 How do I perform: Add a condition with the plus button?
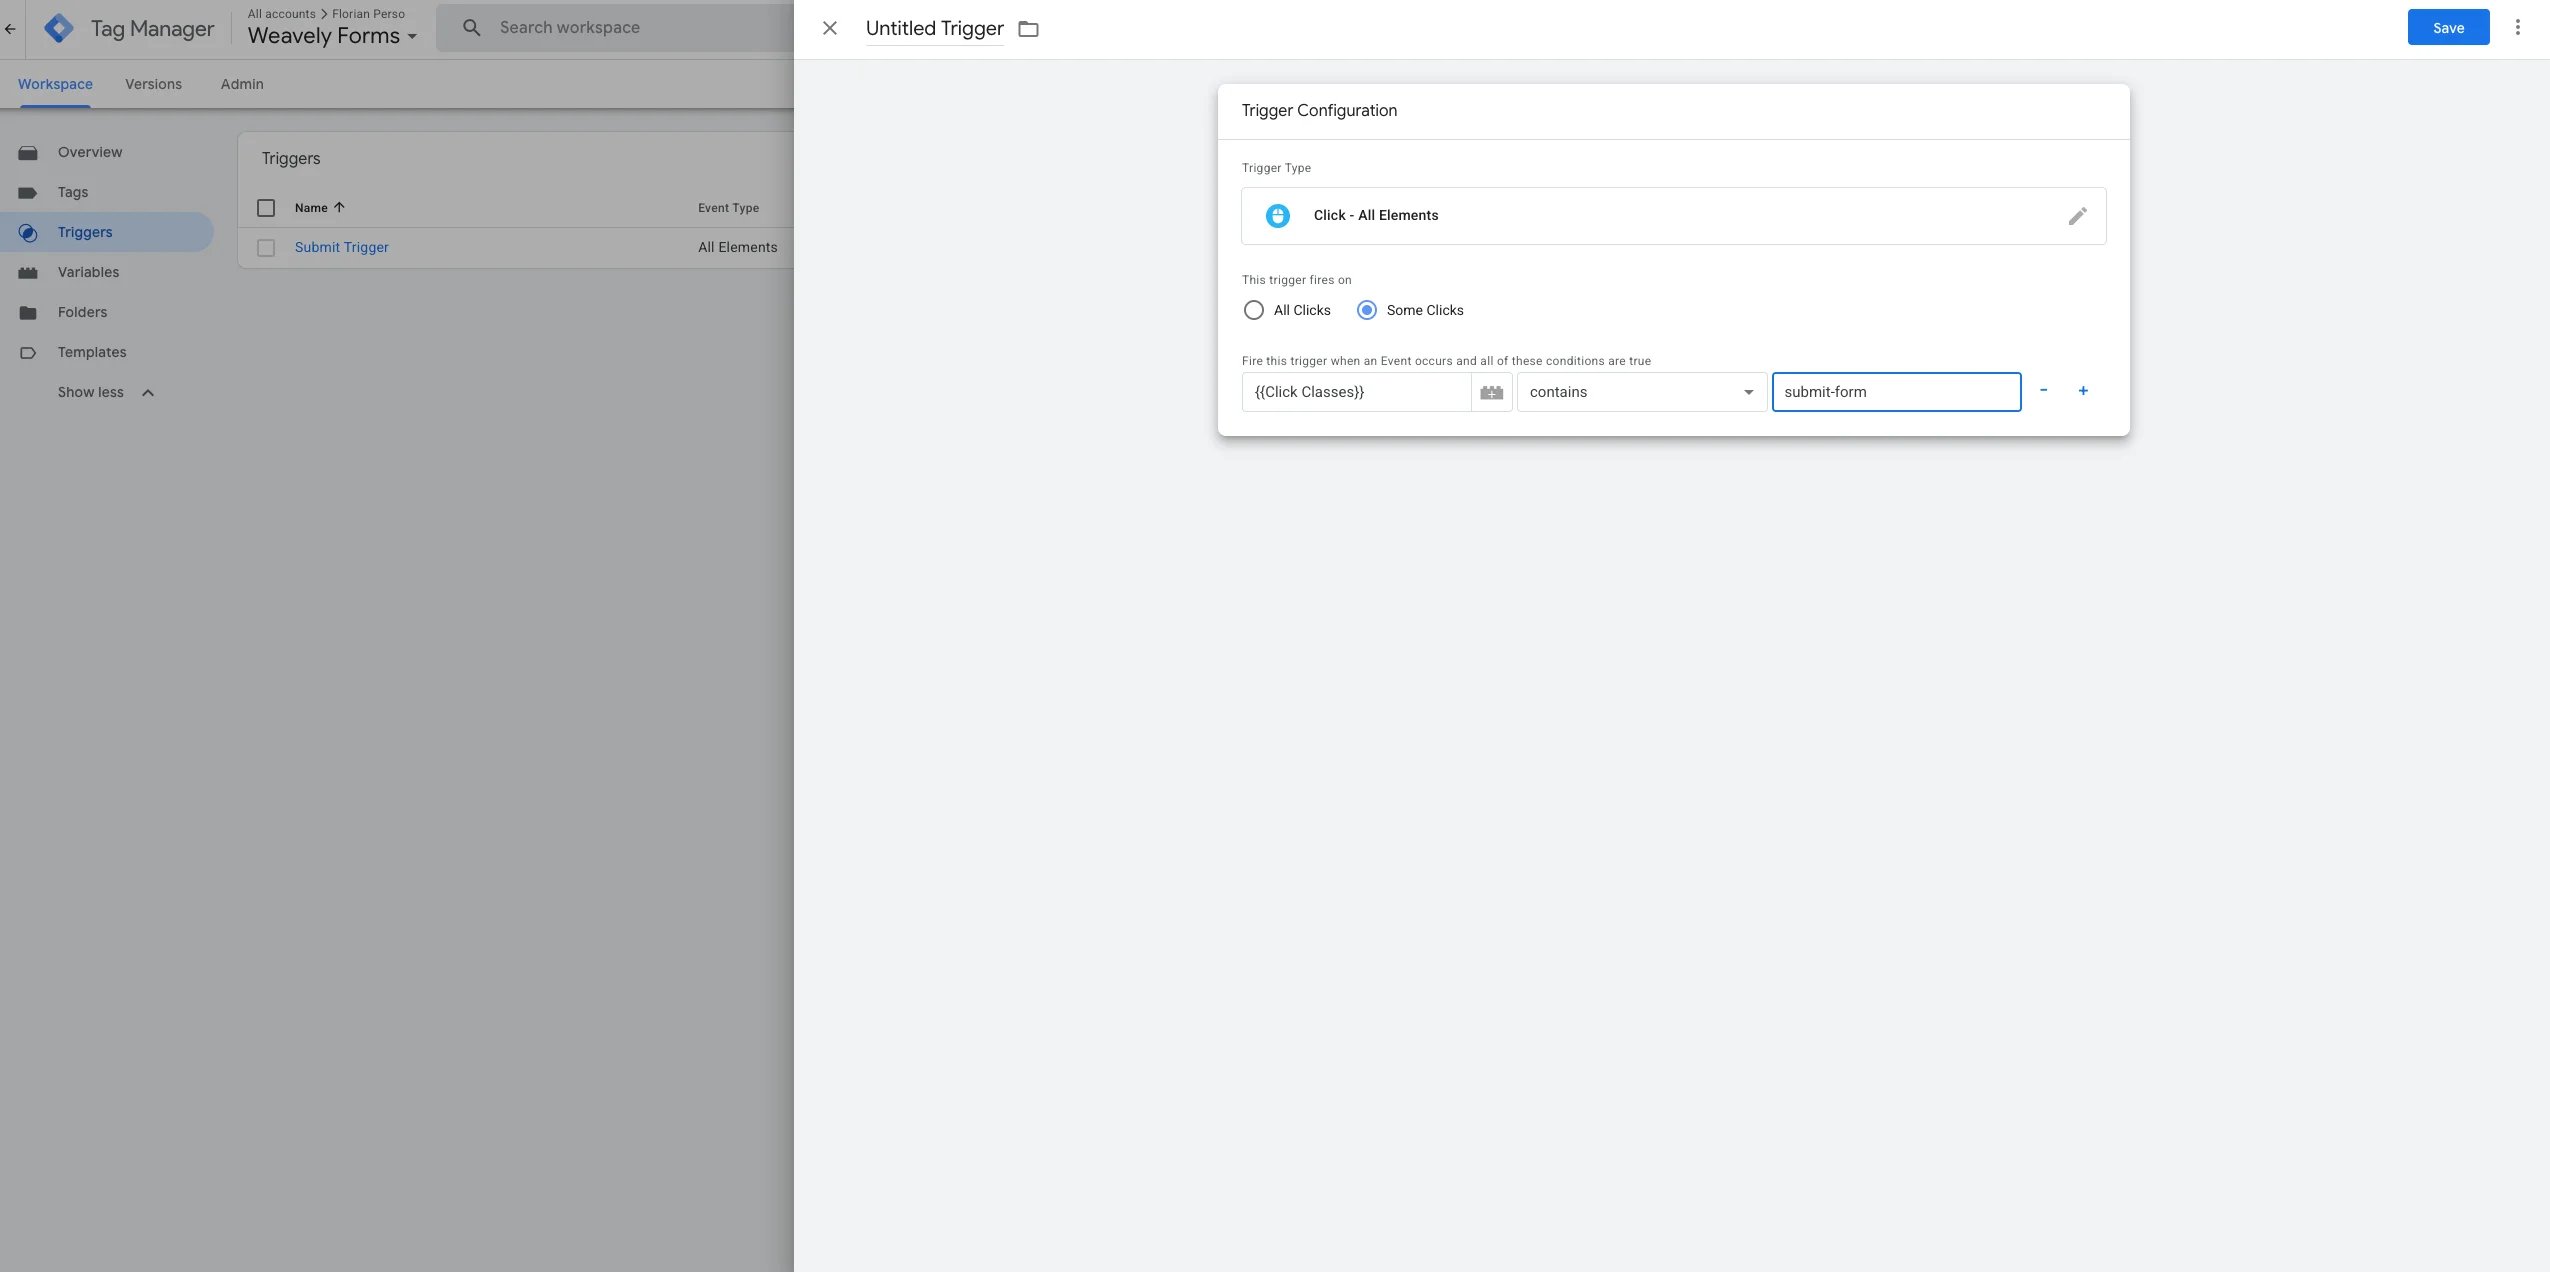point(2083,391)
